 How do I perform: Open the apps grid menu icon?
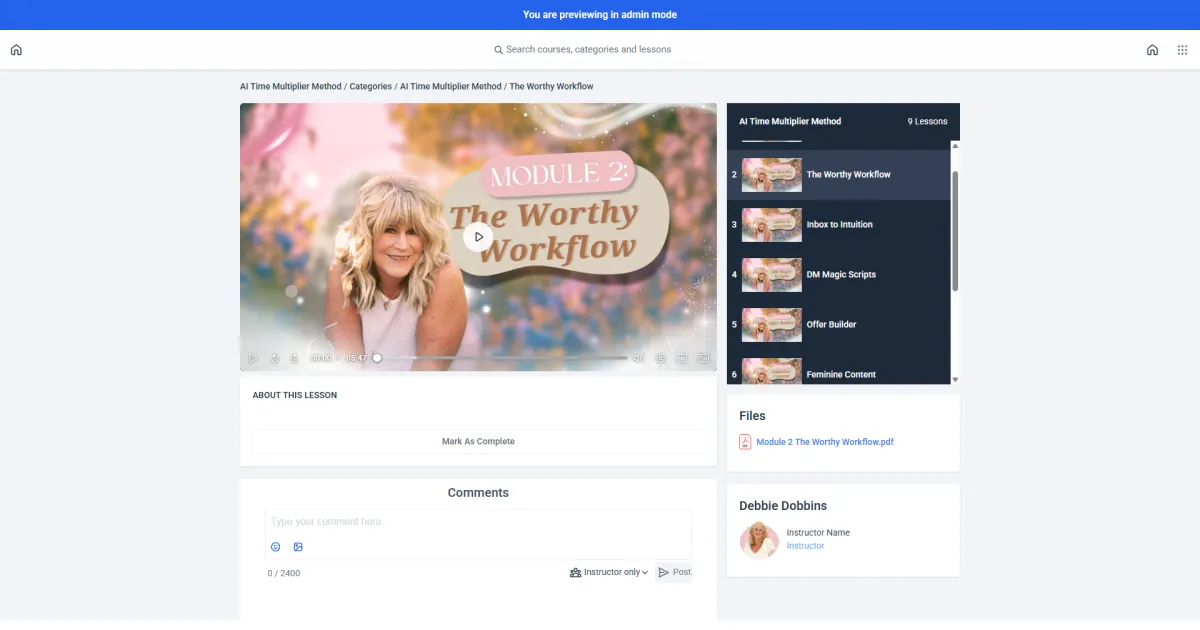[1182, 50]
